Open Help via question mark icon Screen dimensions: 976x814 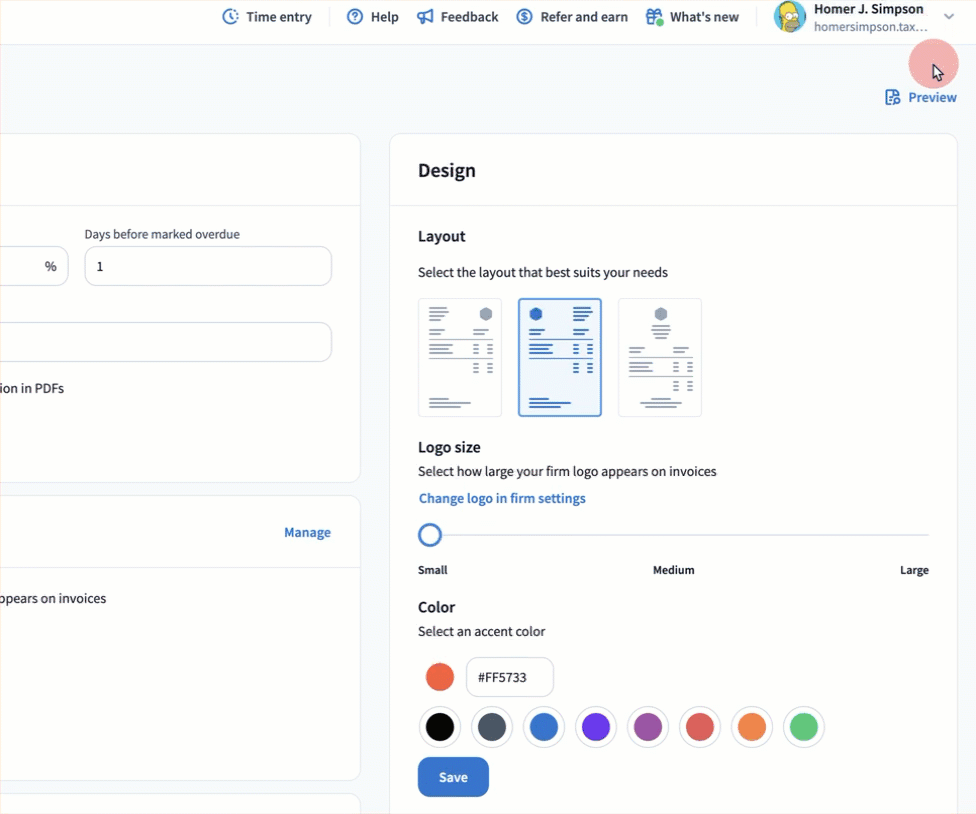pyautogui.click(x=355, y=17)
